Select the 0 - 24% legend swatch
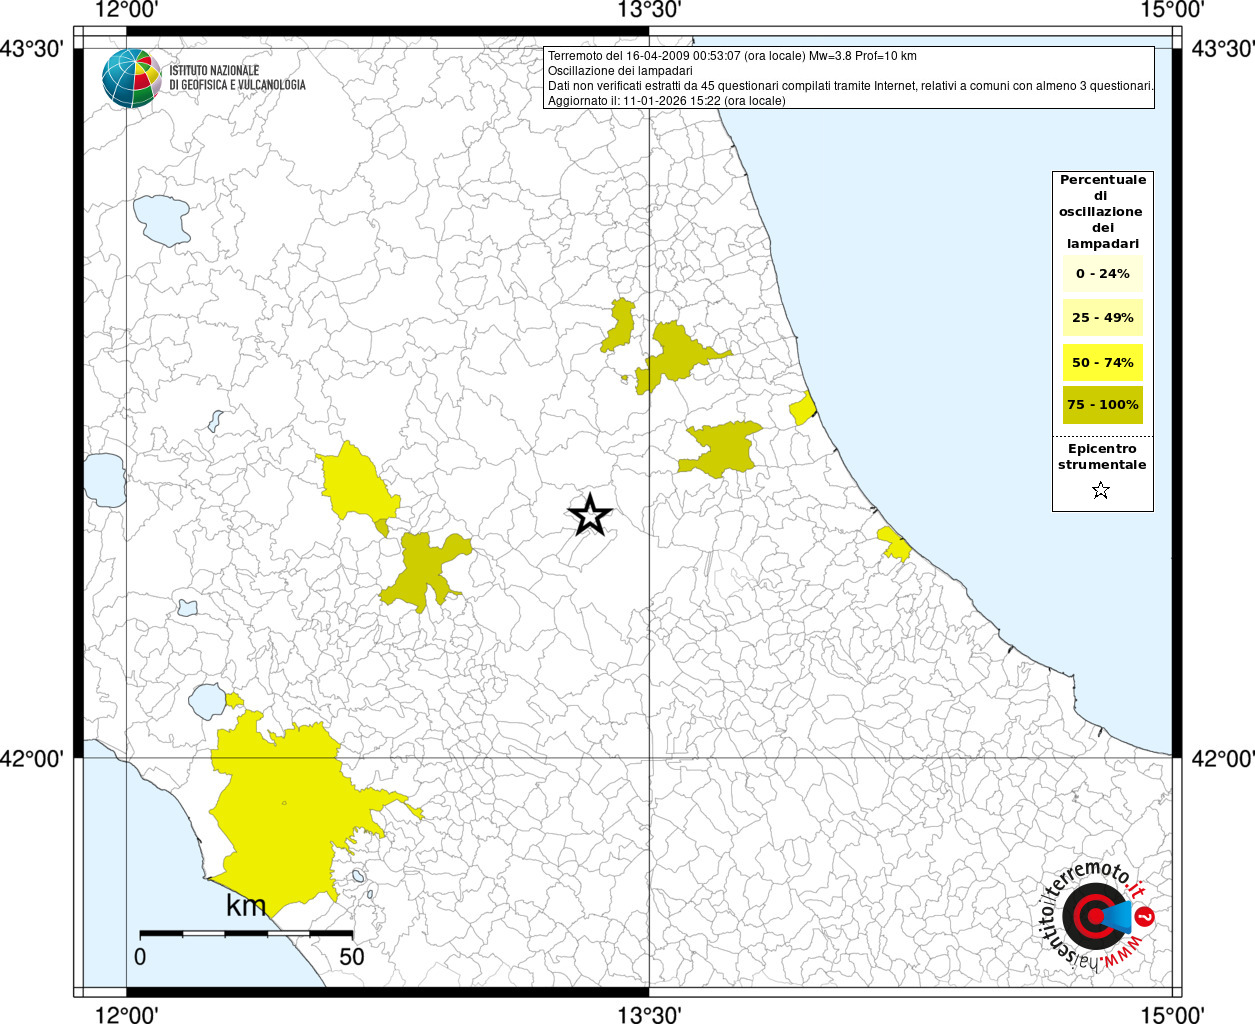1255x1024 pixels. (x=1102, y=273)
